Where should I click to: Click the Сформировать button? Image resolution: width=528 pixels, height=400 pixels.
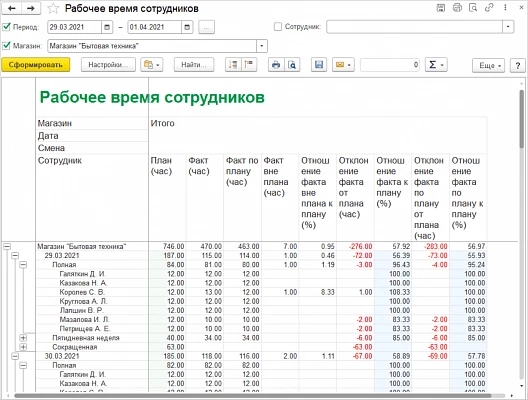(36, 65)
